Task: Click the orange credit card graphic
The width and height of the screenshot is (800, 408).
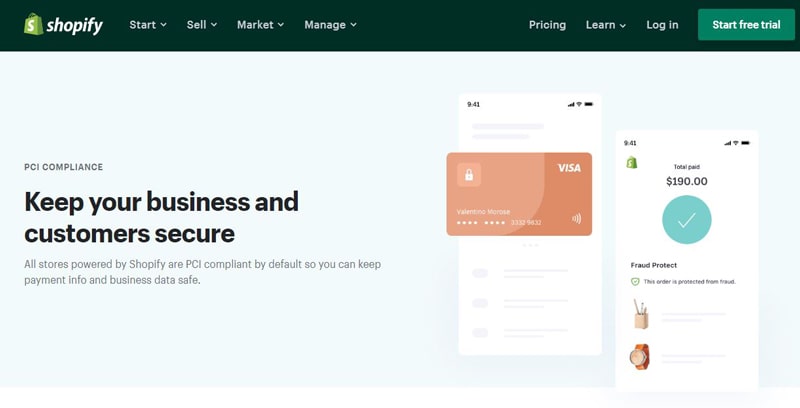Action: tap(519, 194)
